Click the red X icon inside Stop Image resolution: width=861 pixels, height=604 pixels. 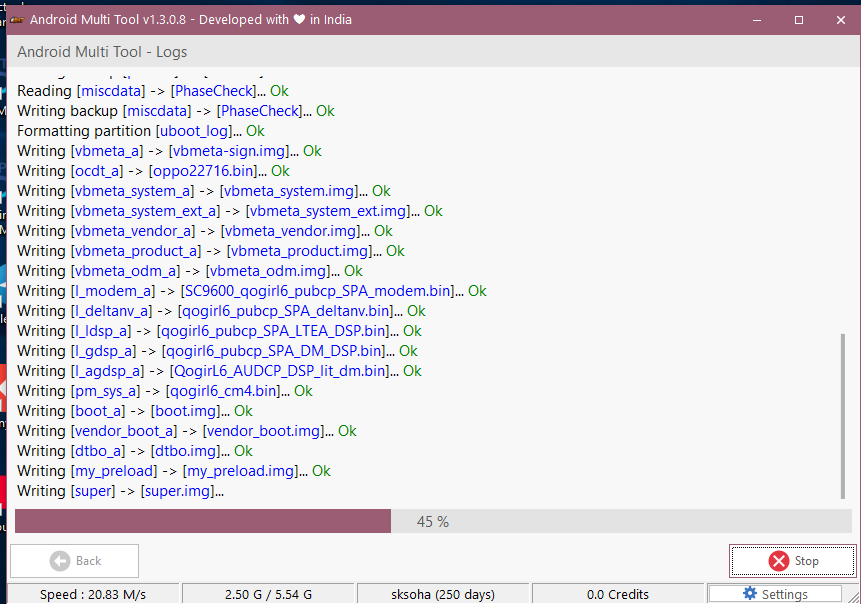778,561
